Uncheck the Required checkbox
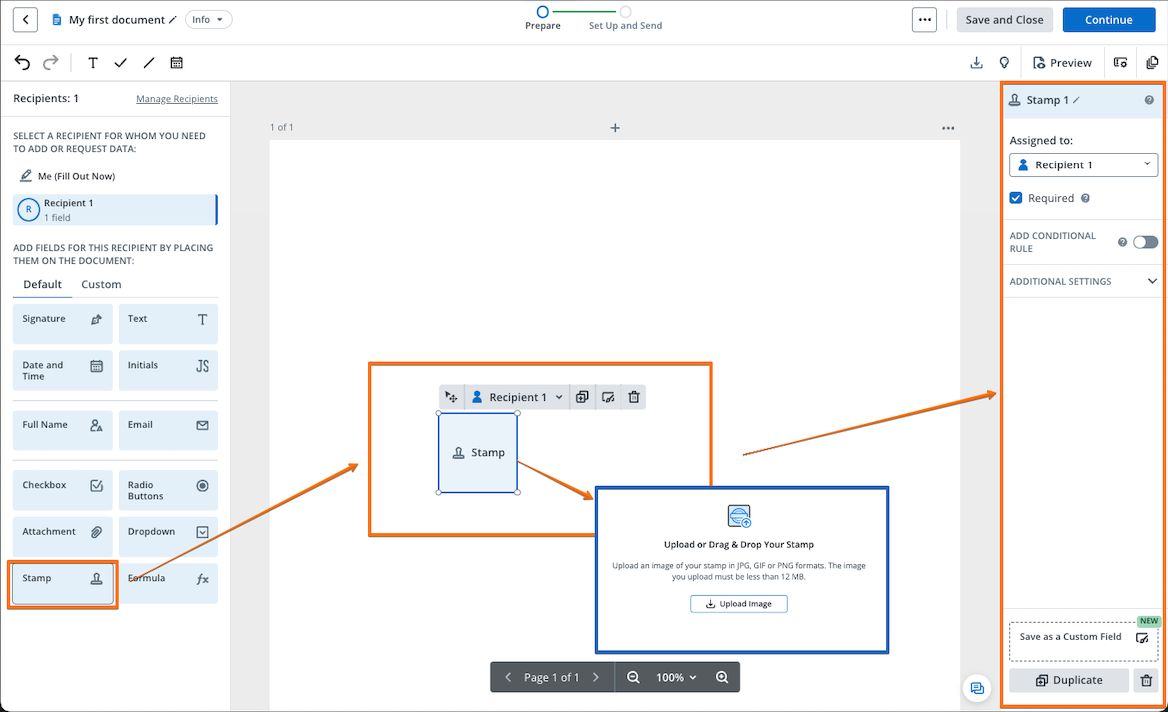 1016,198
